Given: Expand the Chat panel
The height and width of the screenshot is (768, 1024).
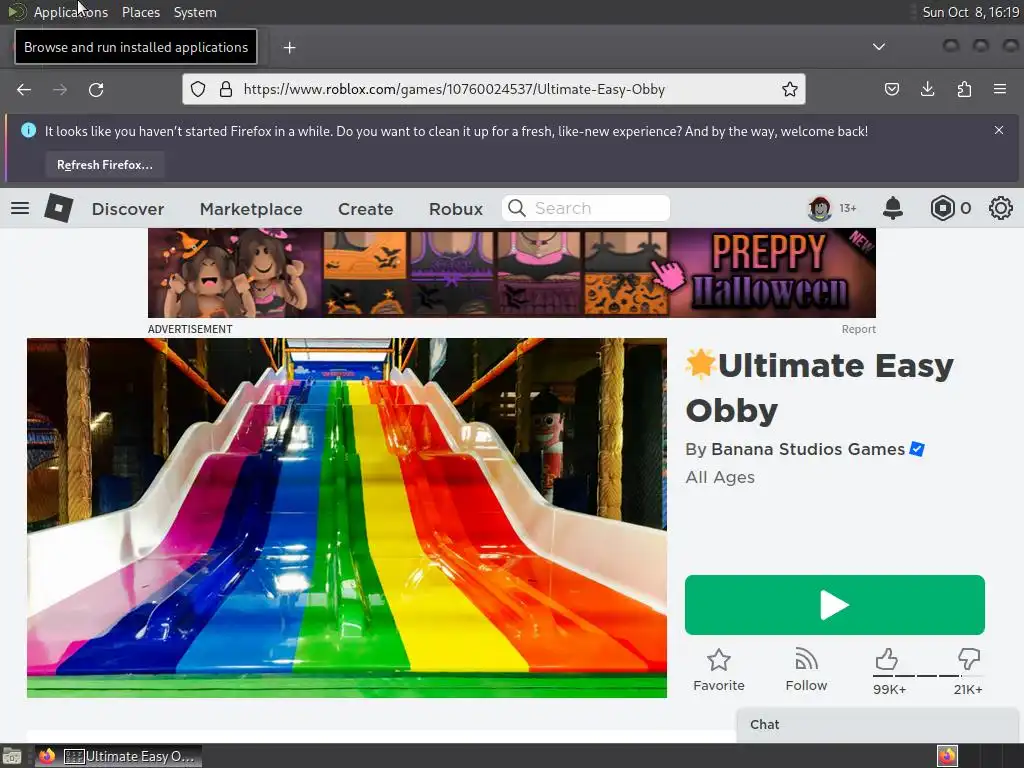Looking at the screenshot, I should point(877,724).
